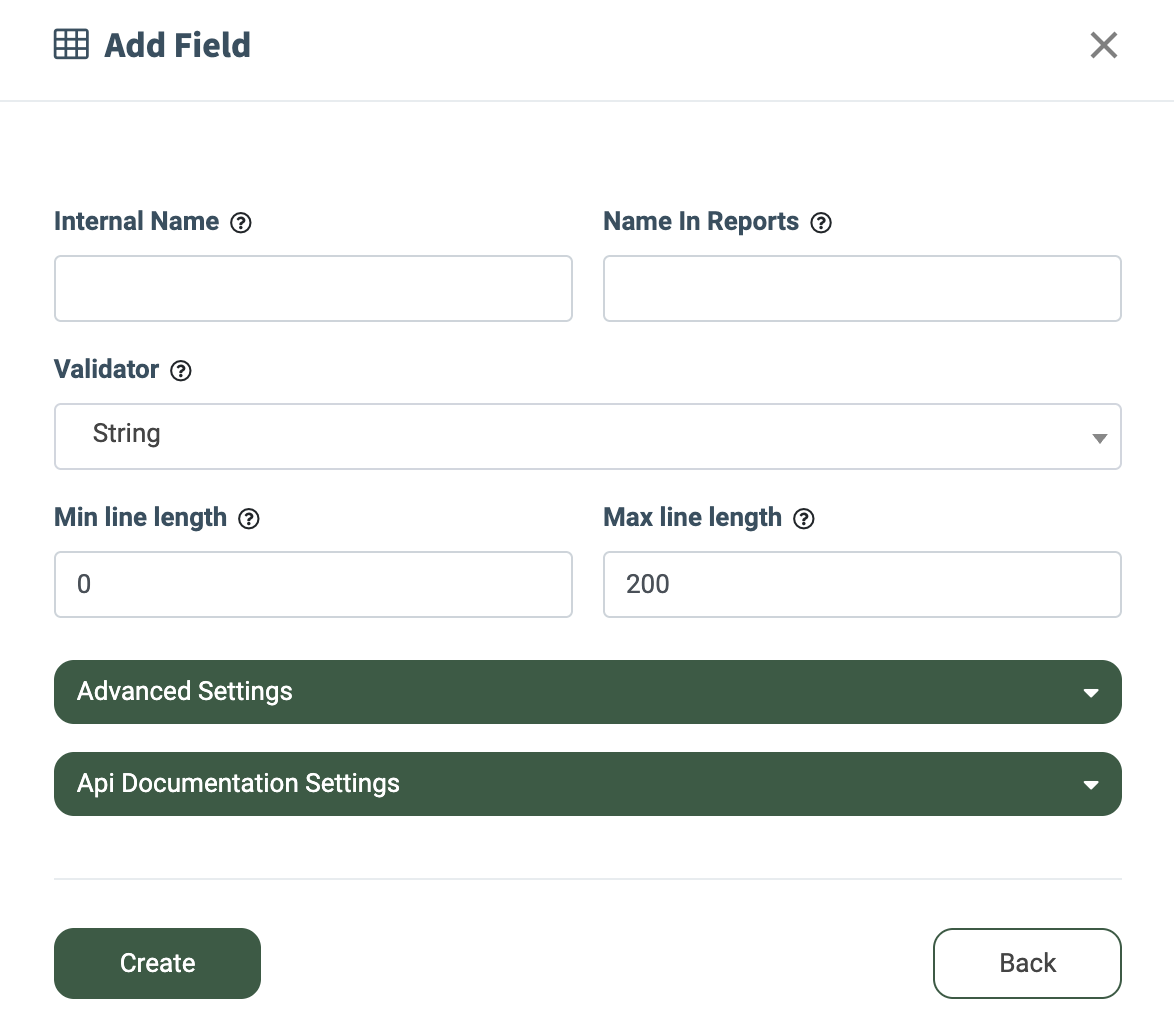This screenshot has width=1174, height=1036.
Task: Click into the Name In Reports field
Action: pos(862,289)
